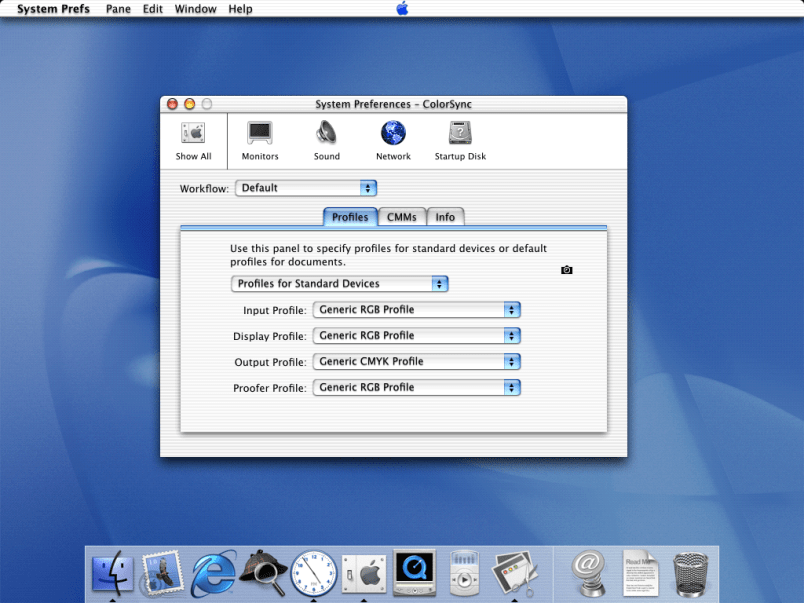
Task: Open the Pane menu
Action: tap(118, 9)
